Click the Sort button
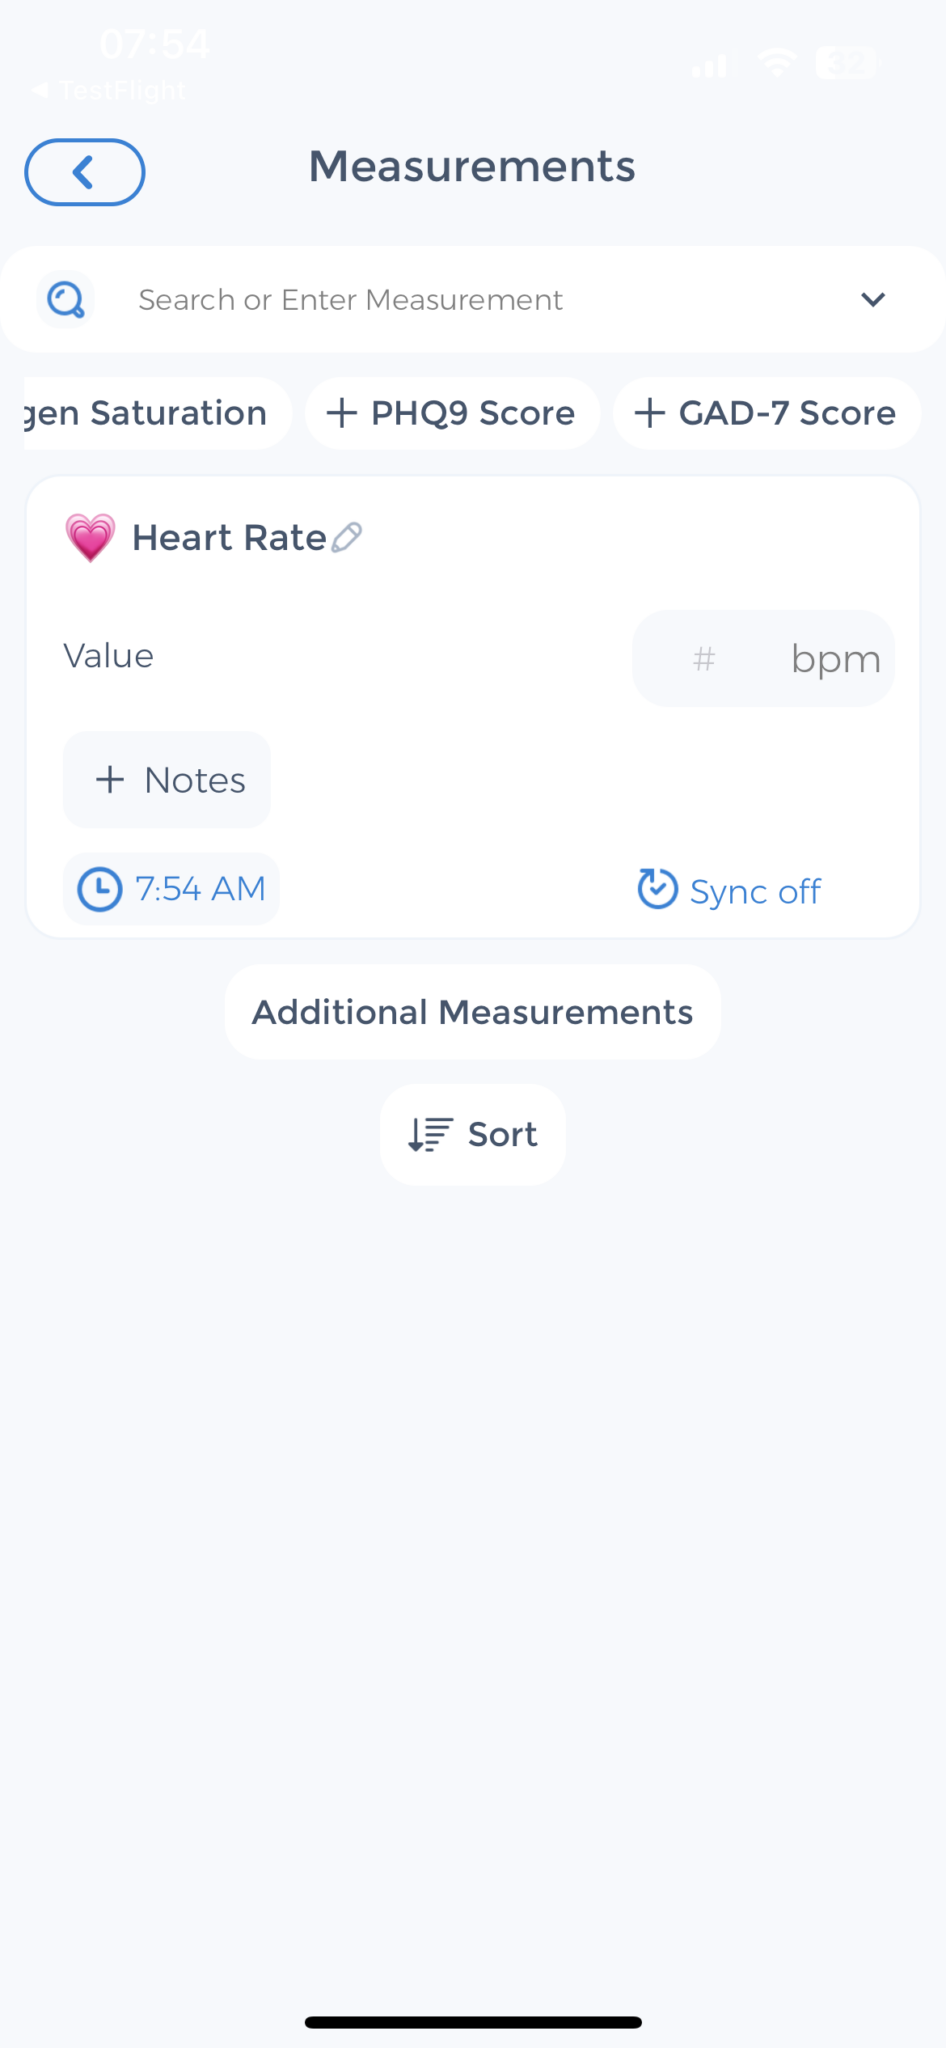946x2048 pixels. [473, 1135]
